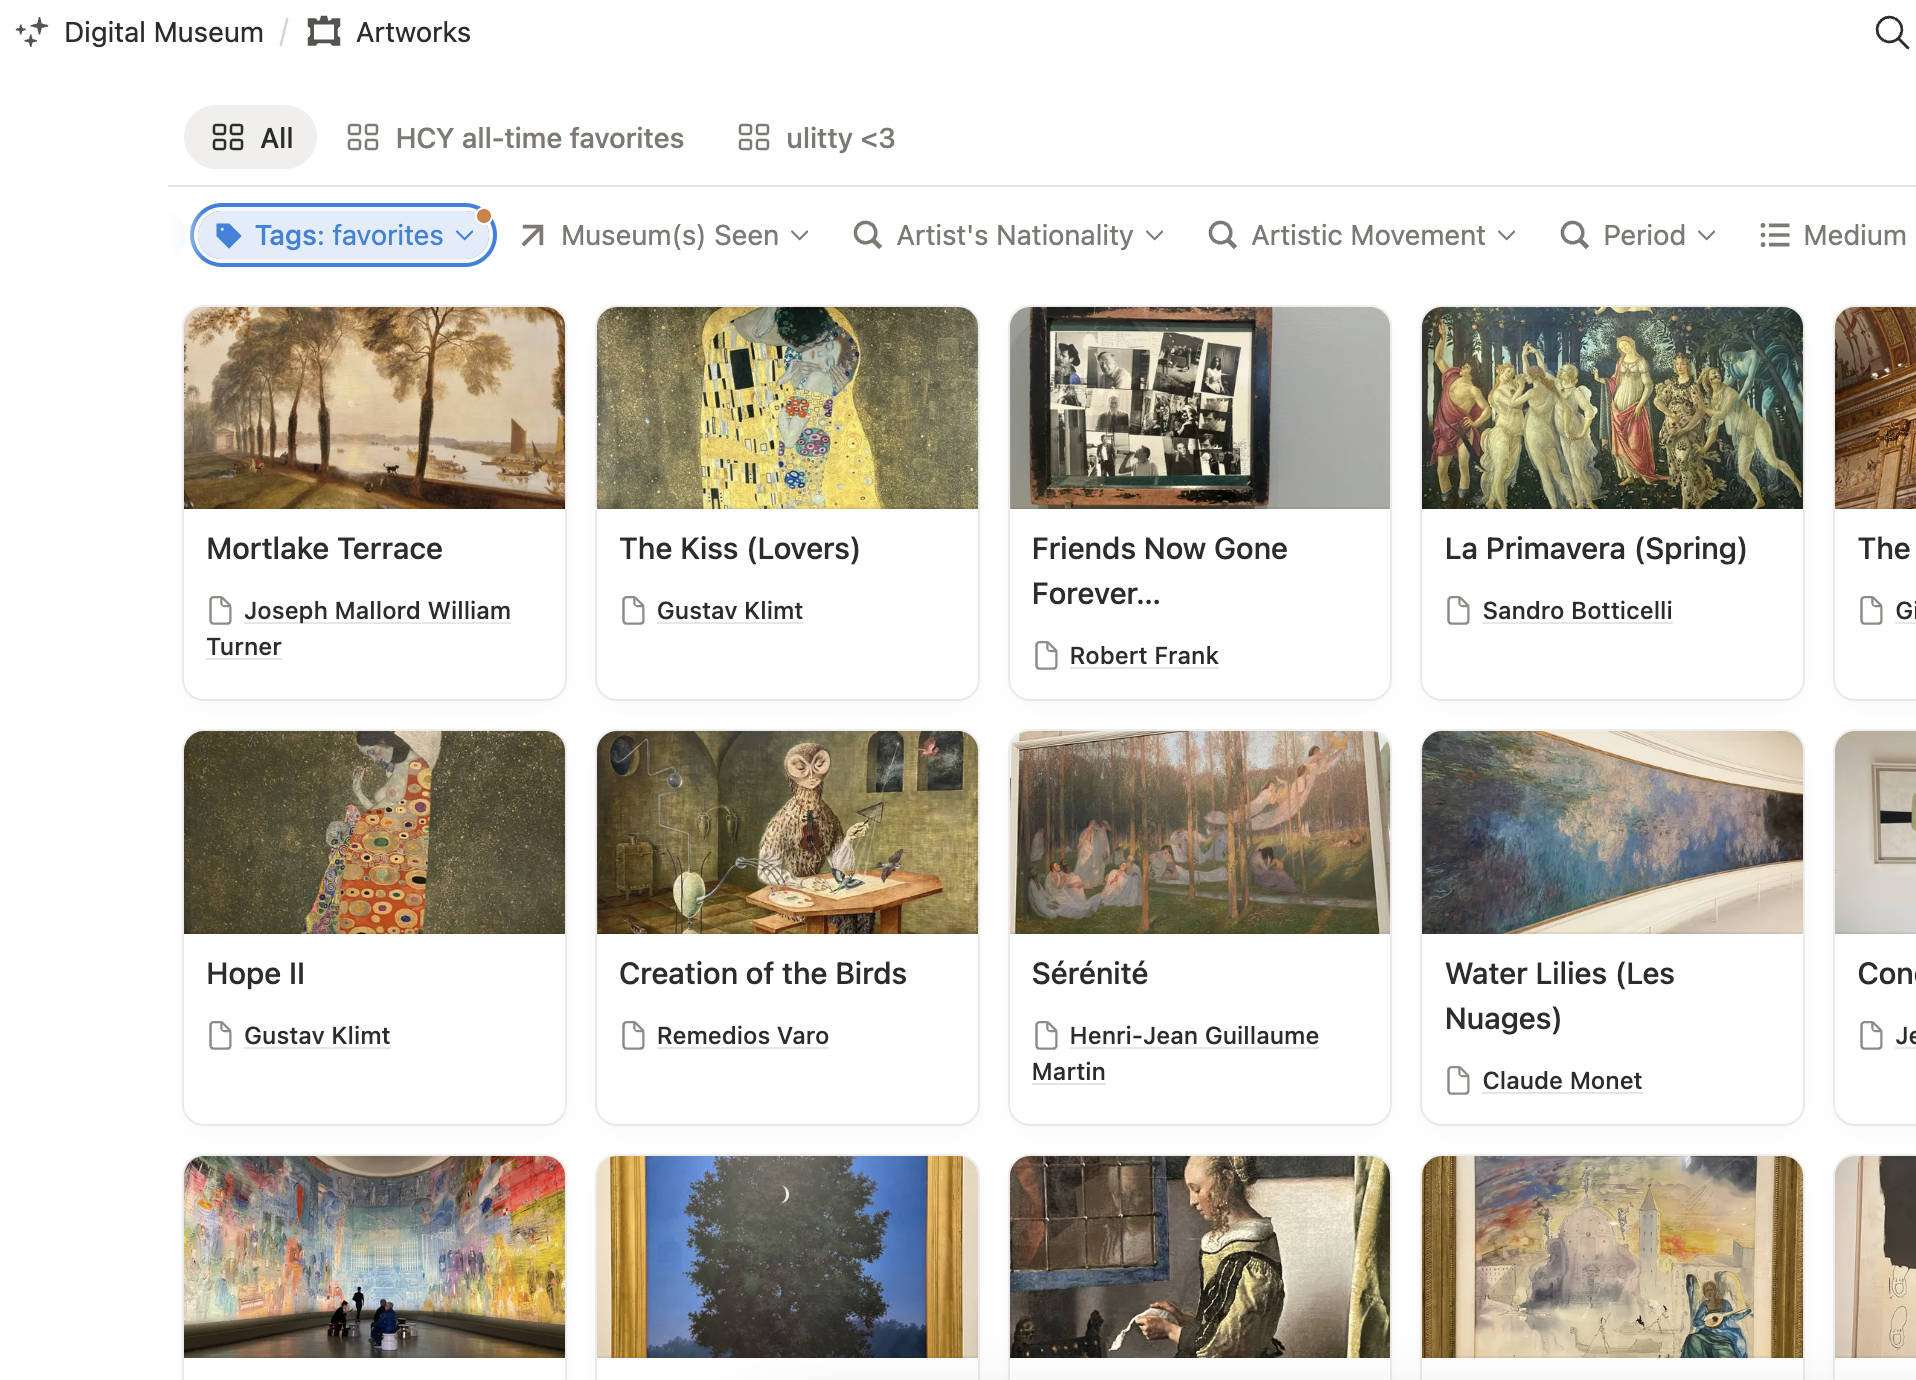1916x1380 pixels.
Task: Click Water Lilies (Les Nuages) title
Action: pos(1559,995)
